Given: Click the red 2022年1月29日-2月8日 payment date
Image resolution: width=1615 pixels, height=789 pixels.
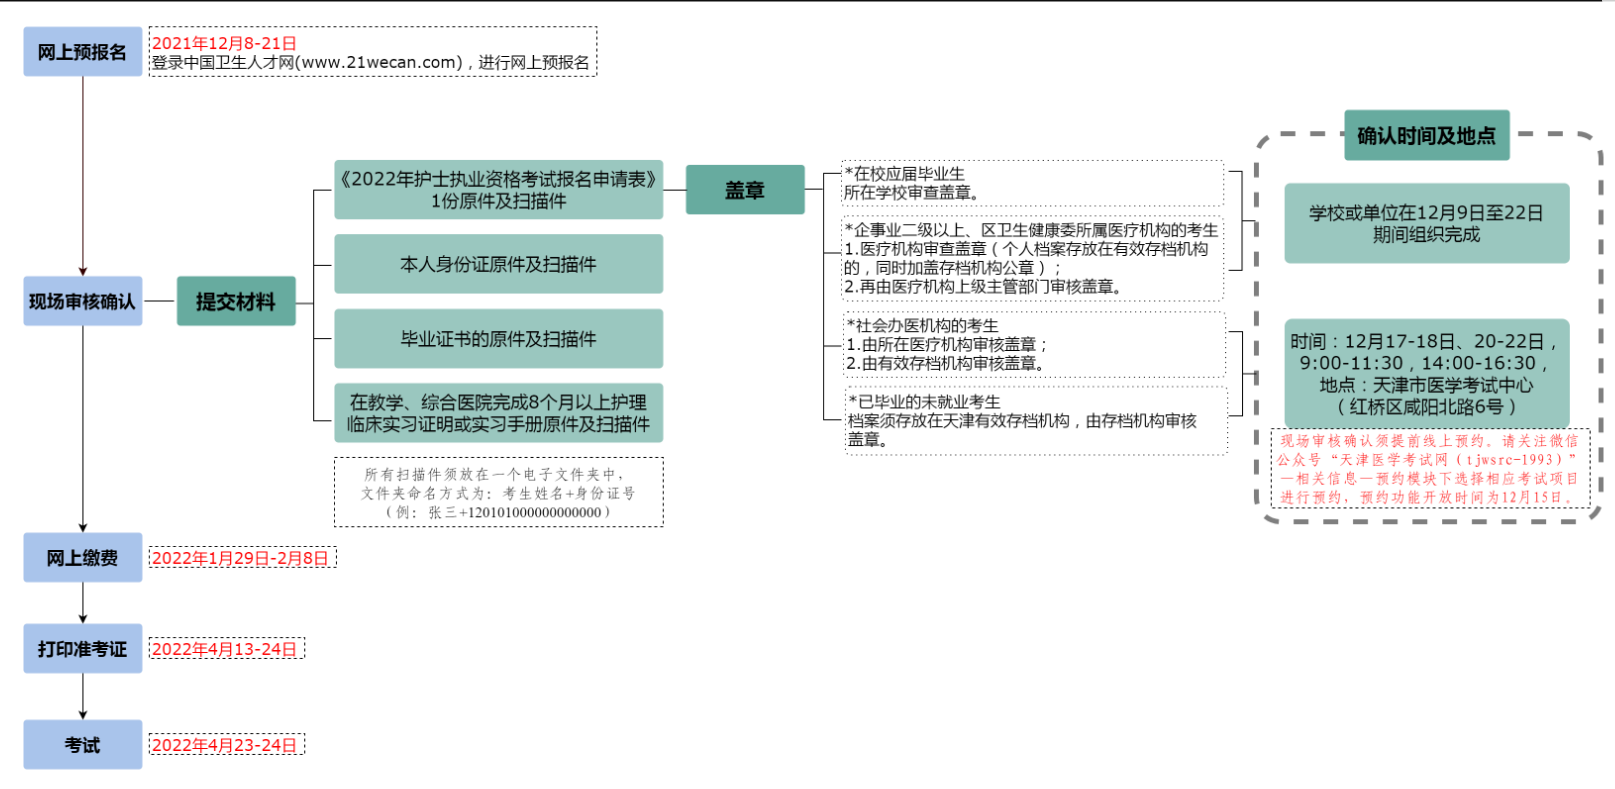Looking at the screenshot, I should (241, 558).
